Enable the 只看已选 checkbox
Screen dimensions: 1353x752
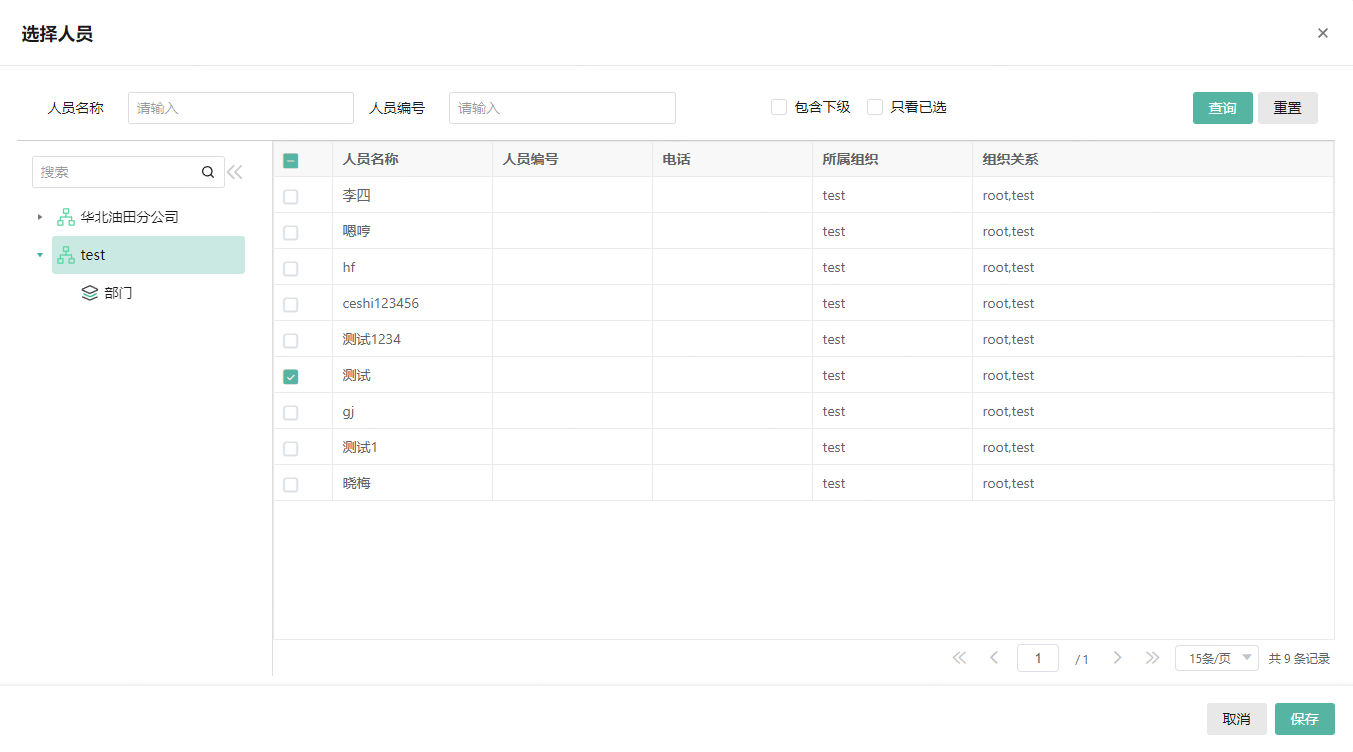[874, 106]
